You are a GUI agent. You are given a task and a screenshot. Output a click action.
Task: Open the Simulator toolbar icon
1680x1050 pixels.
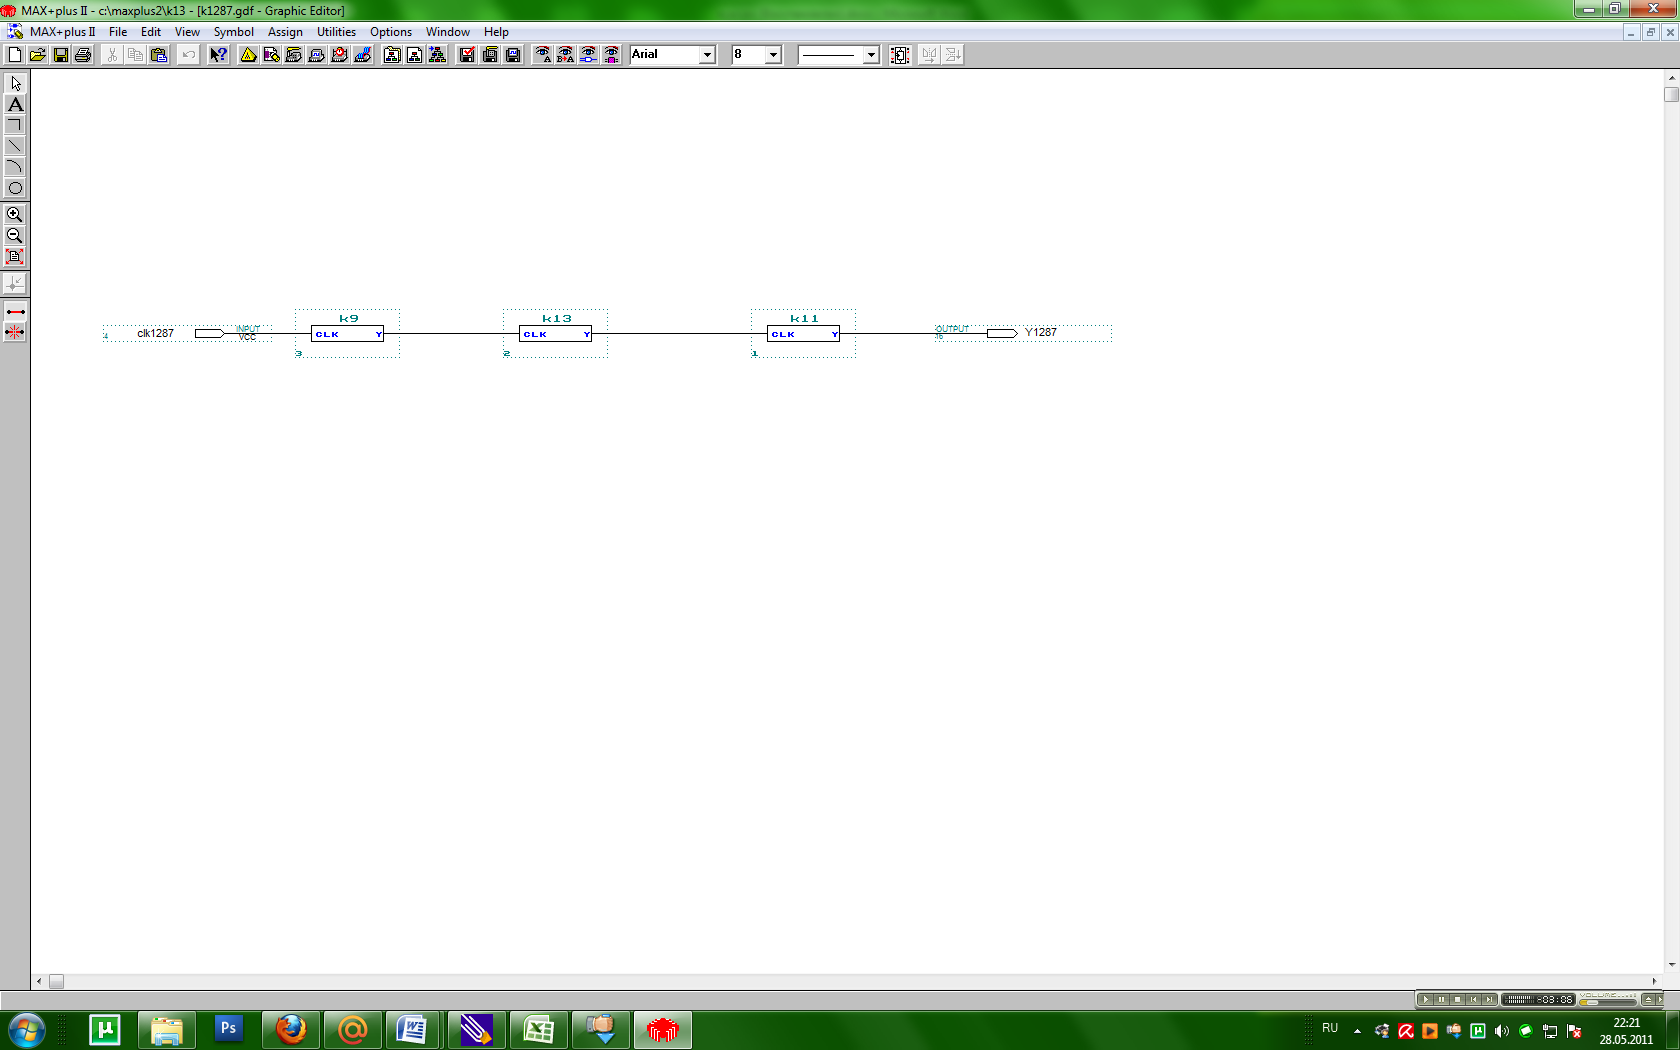[x=317, y=55]
